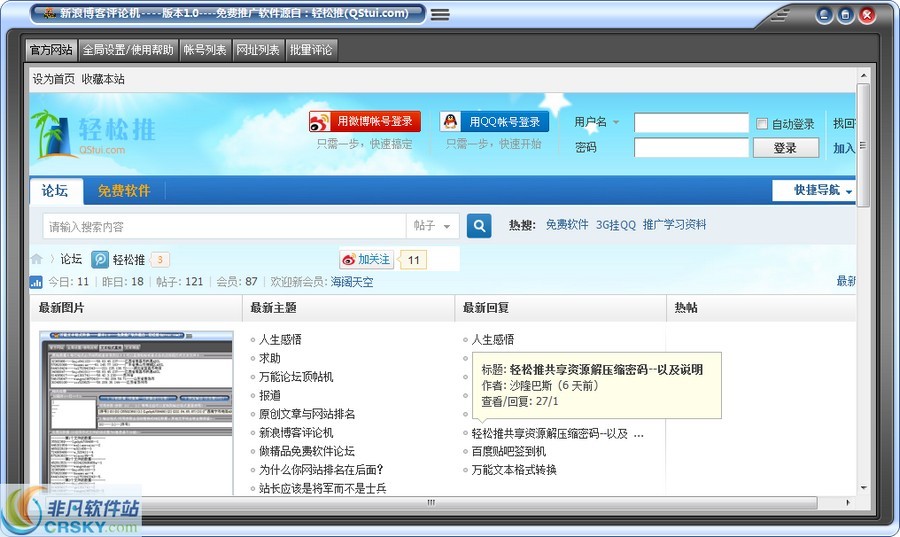
Task: Open the 帖子 search type dropdown
Action: 432,226
